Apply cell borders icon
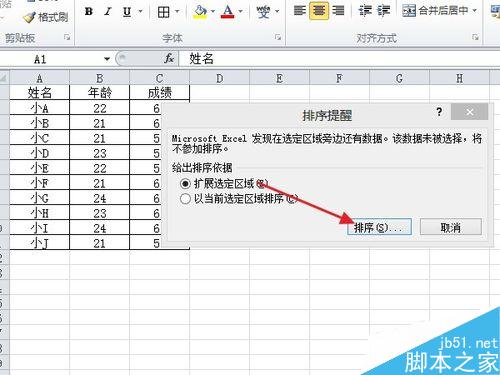 coord(163,12)
